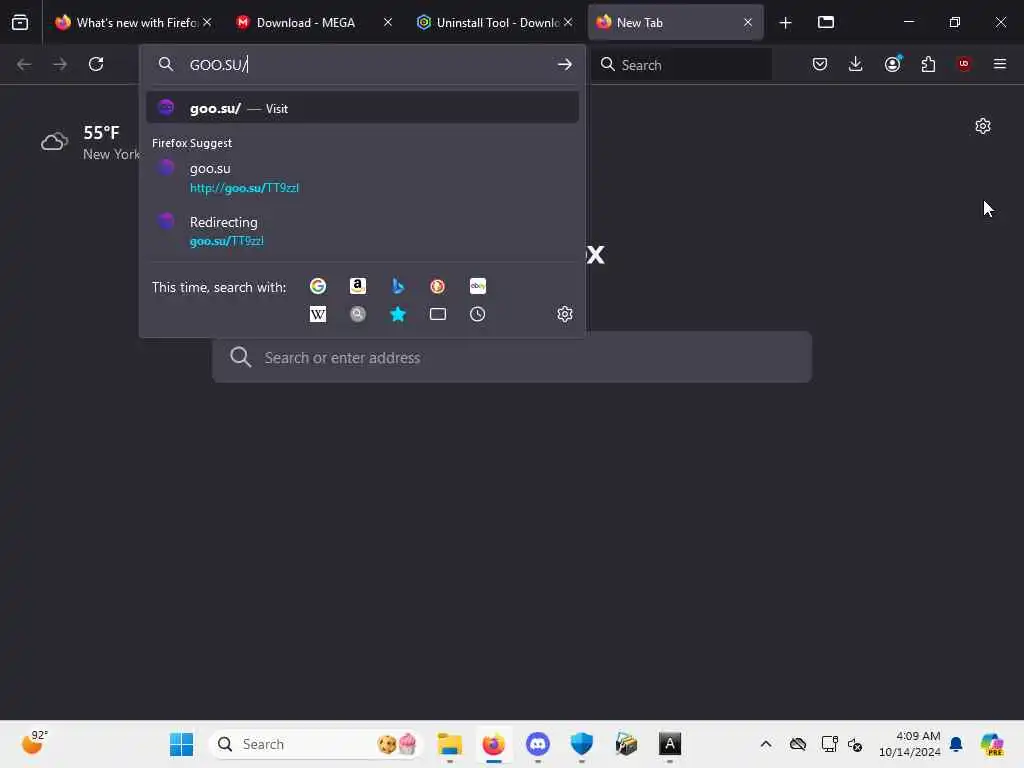Open search settings gear in dropdown
This screenshot has width=1024, height=768.
(x=565, y=314)
